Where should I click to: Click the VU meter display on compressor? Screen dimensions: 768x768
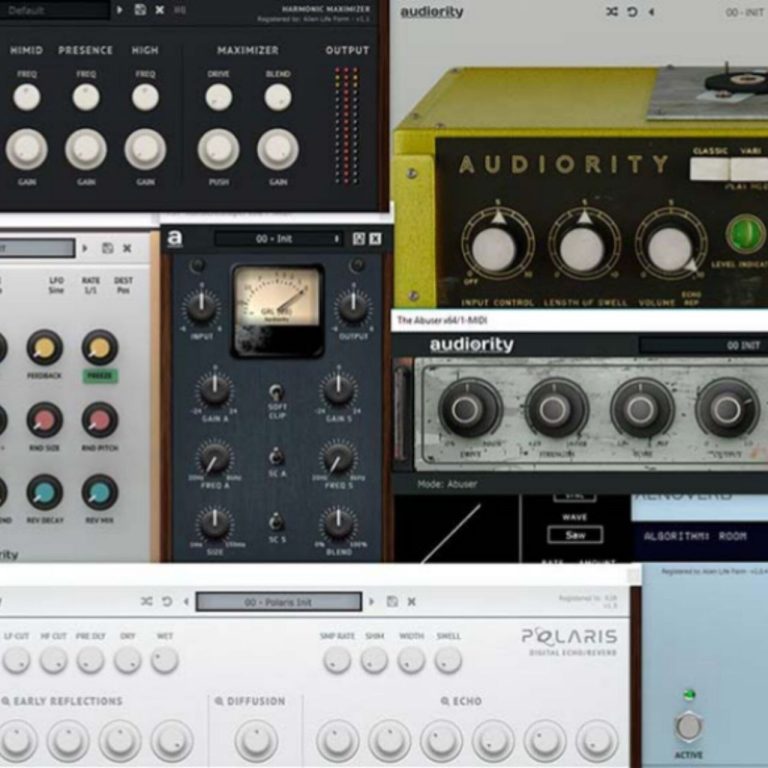tap(278, 311)
